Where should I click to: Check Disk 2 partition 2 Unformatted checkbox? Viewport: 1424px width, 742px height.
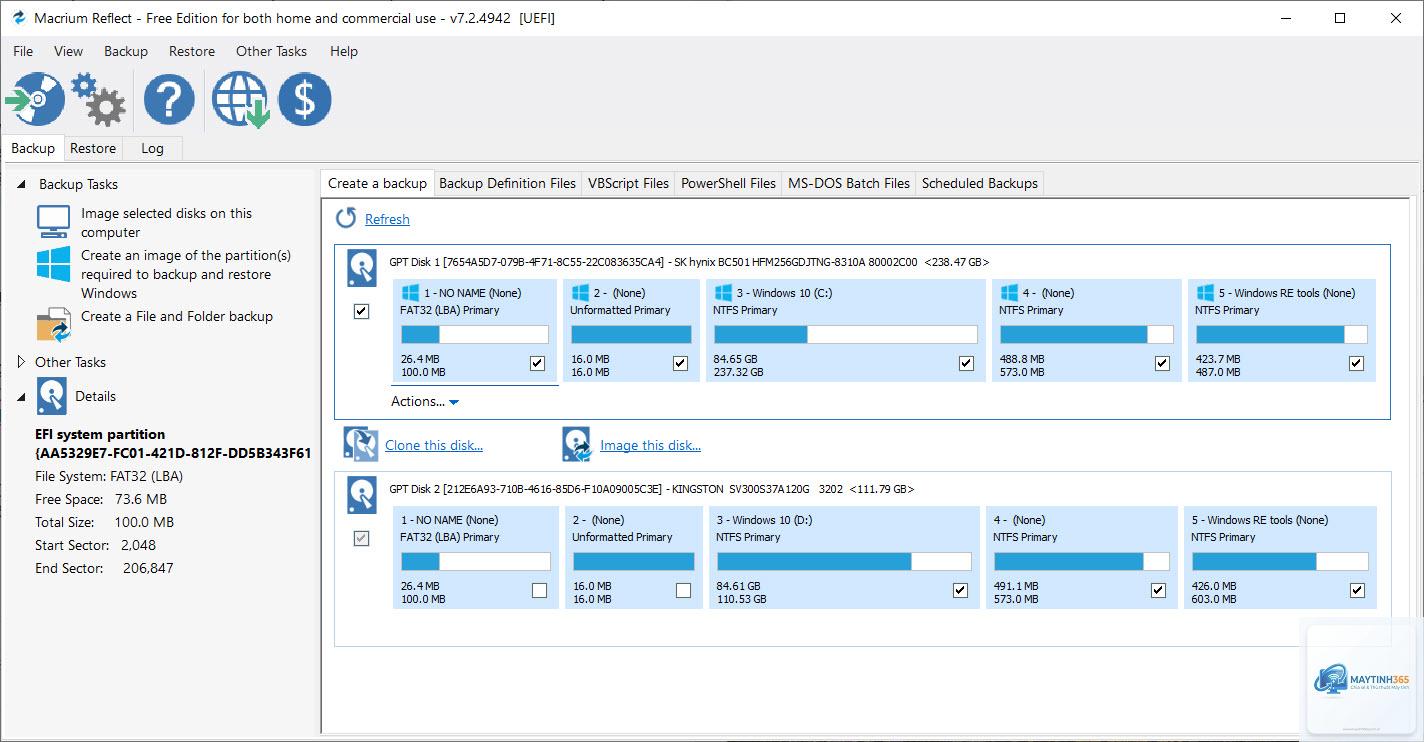[683, 590]
